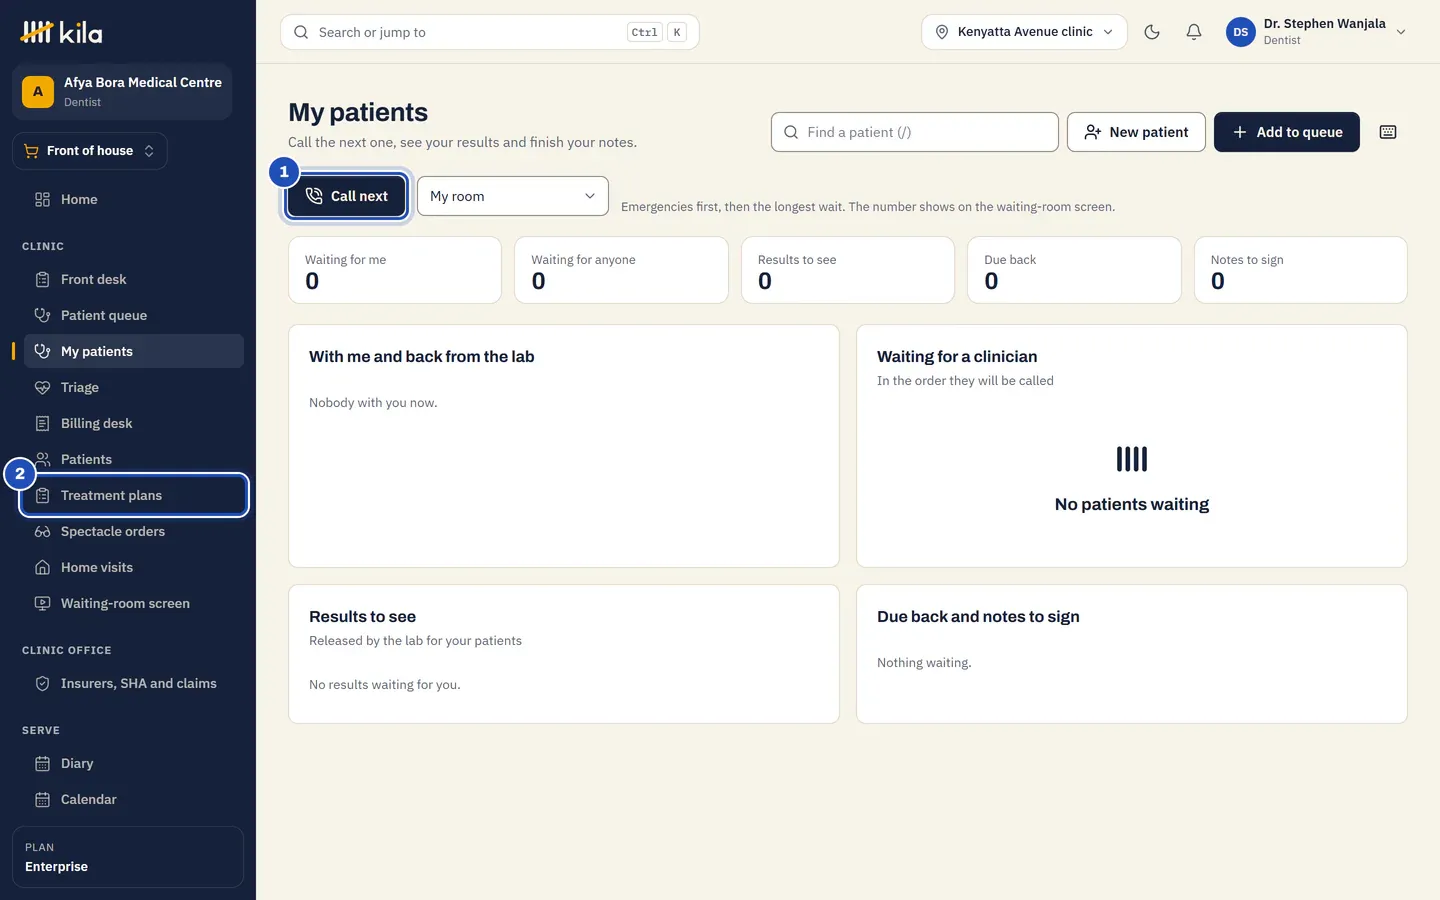
Task: Select the Waiting for anyone card
Action: [621, 270]
